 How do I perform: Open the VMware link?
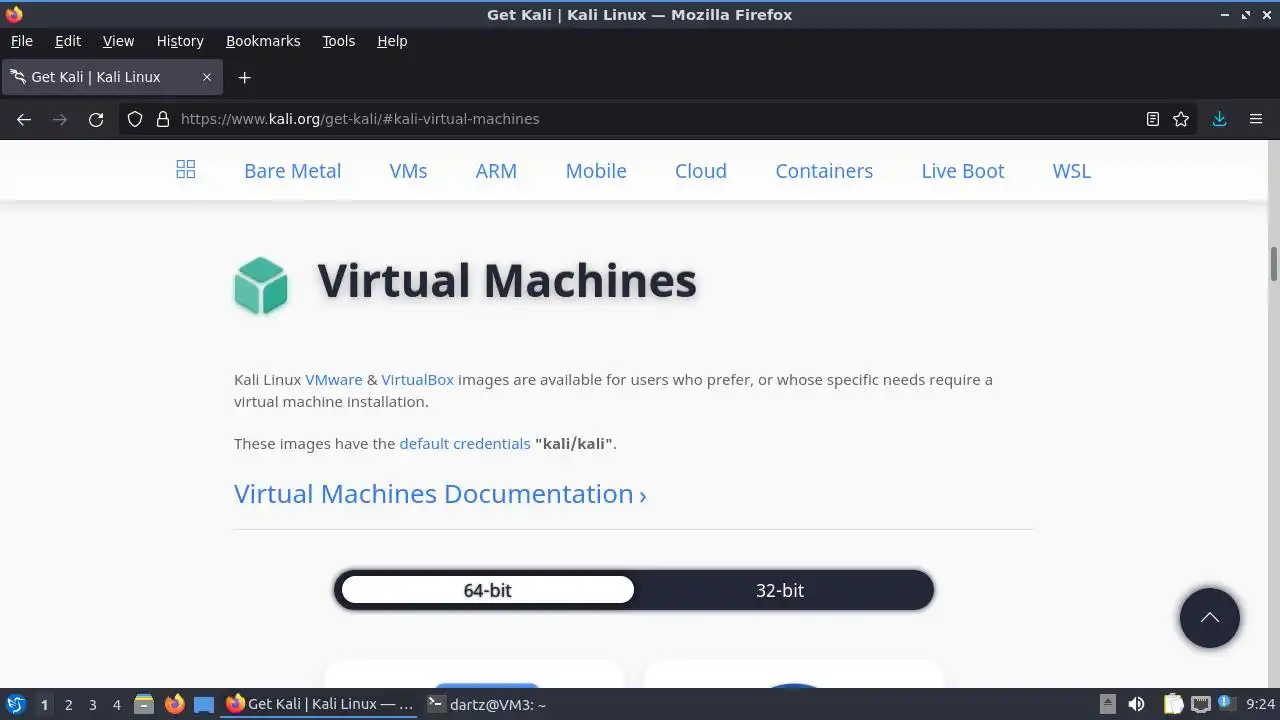click(334, 380)
